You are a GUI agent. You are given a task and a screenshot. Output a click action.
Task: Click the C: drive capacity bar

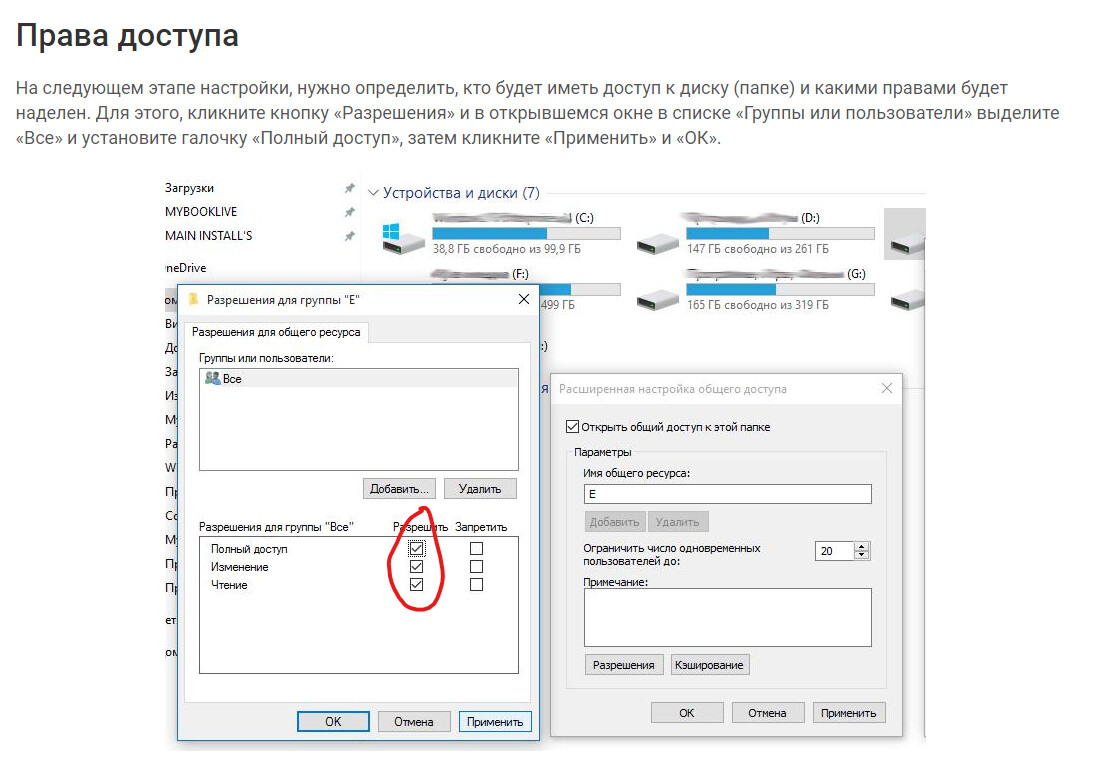[x=526, y=233]
